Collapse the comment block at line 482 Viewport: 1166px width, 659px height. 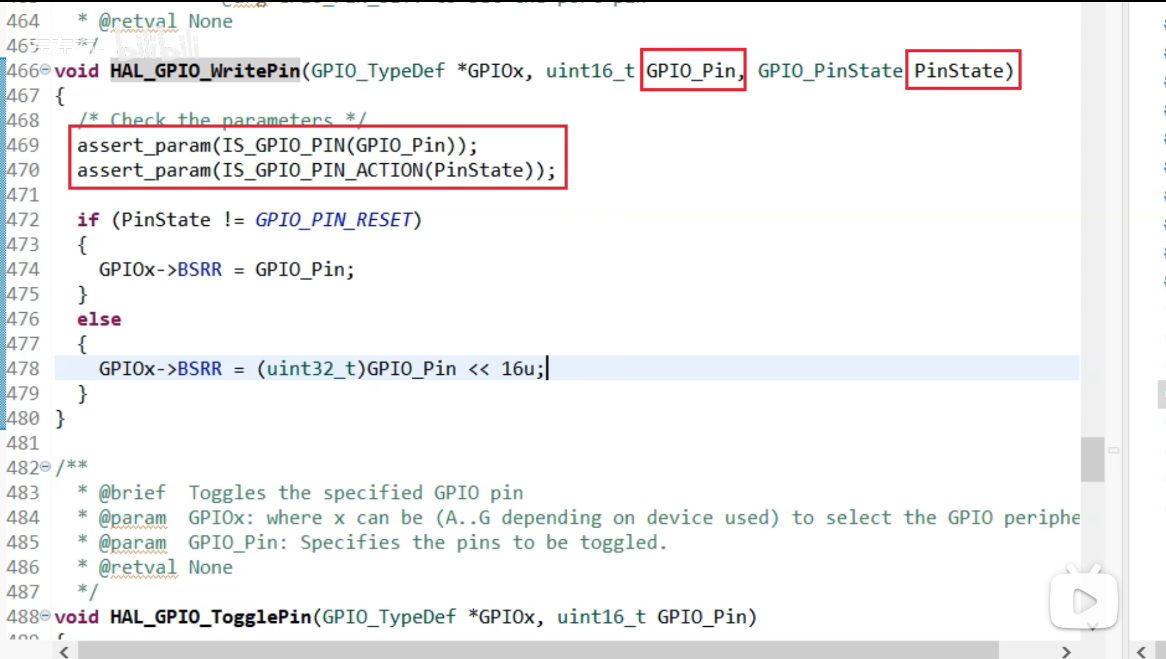[x=45, y=468]
